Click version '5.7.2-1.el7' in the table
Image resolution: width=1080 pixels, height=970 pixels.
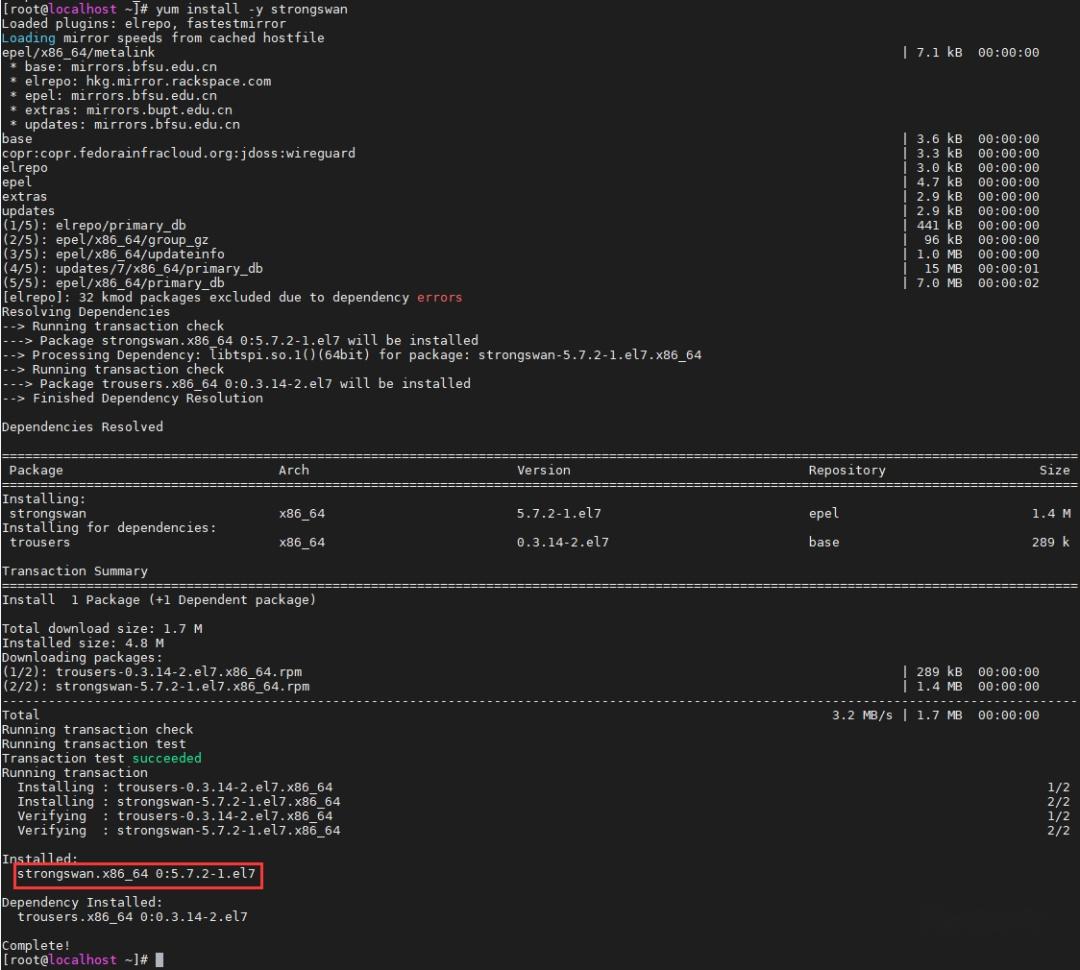coord(559,513)
